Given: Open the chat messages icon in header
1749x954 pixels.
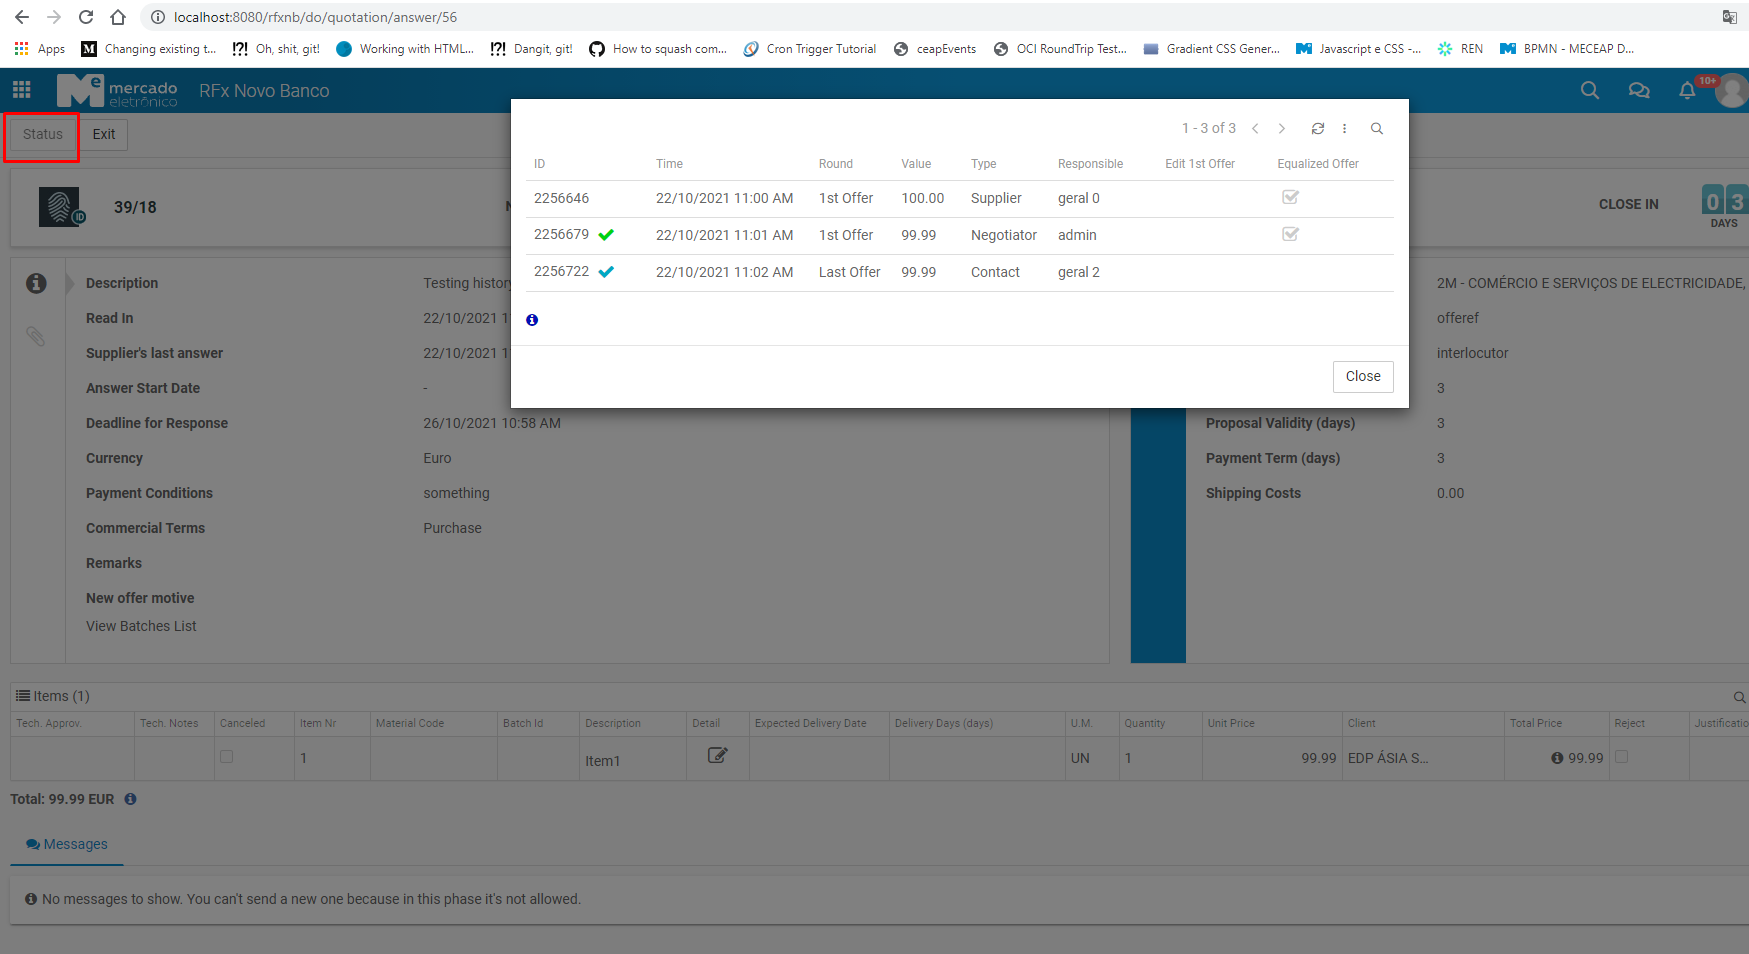Looking at the screenshot, I should (1639, 91).
